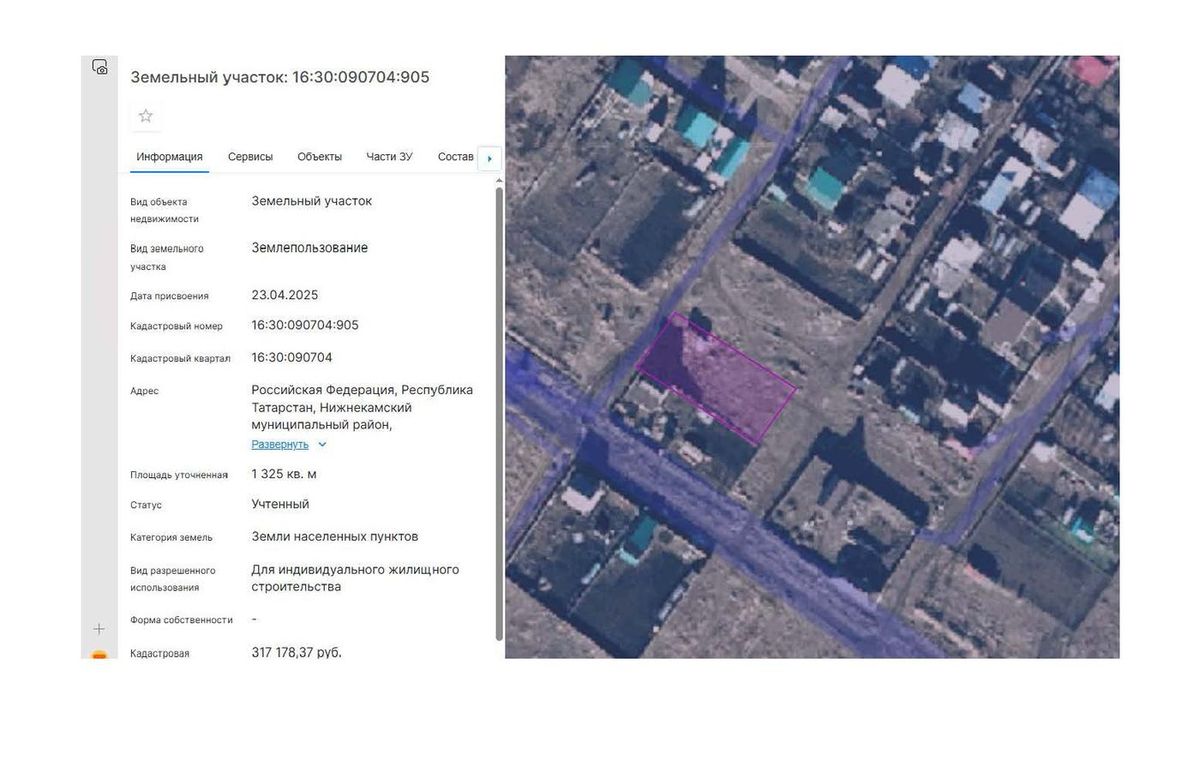This screenshot has width=1200, height=772.
Task: Click the label Площадь уточненная
Action: (x=179, y=475)
